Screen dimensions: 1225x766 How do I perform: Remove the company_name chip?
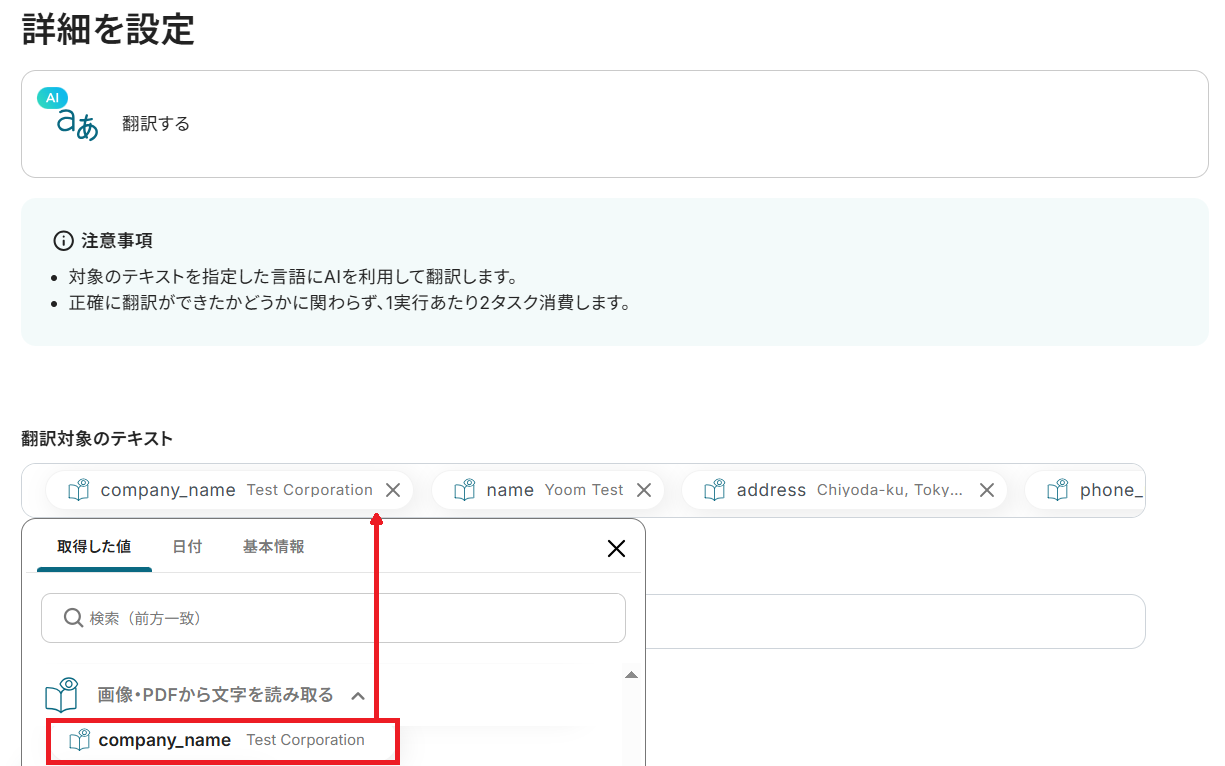point(393,490)
